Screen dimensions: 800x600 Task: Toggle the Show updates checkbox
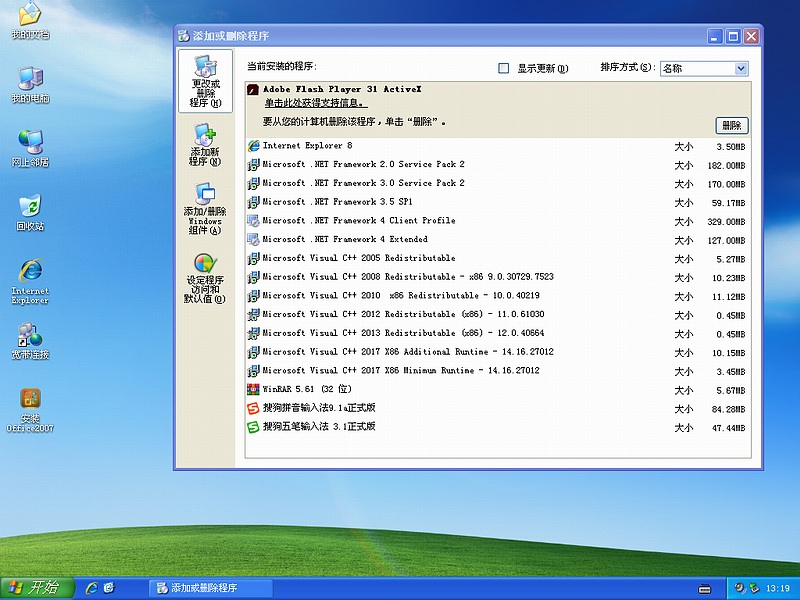point(504,68)
